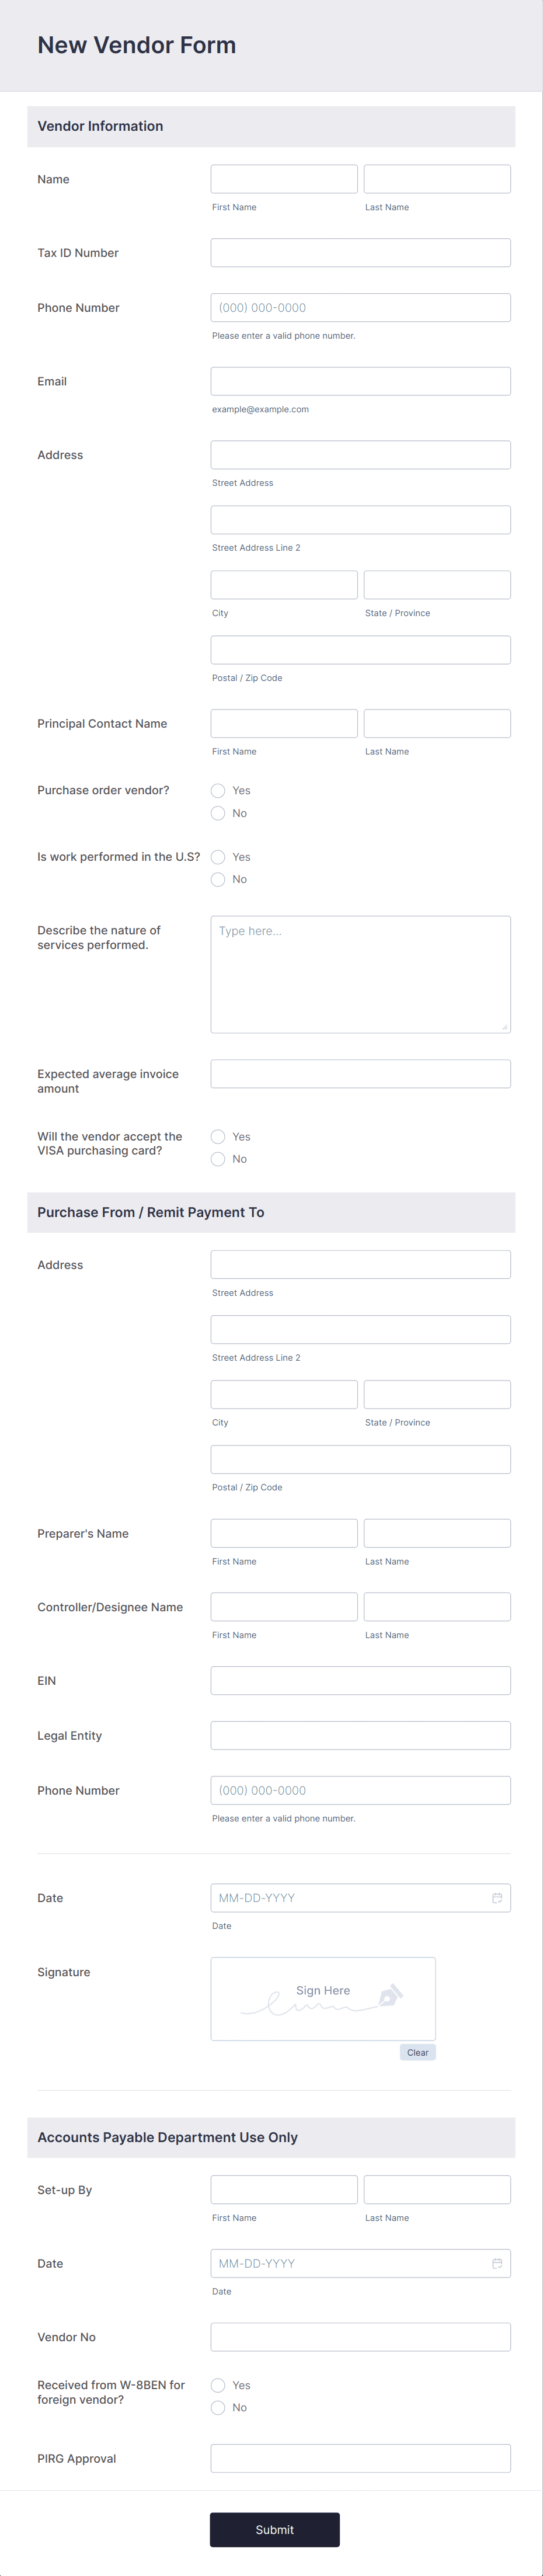543x2576 pixels.
Task: Click the First Name field under Name
Action: pos(284,178)
